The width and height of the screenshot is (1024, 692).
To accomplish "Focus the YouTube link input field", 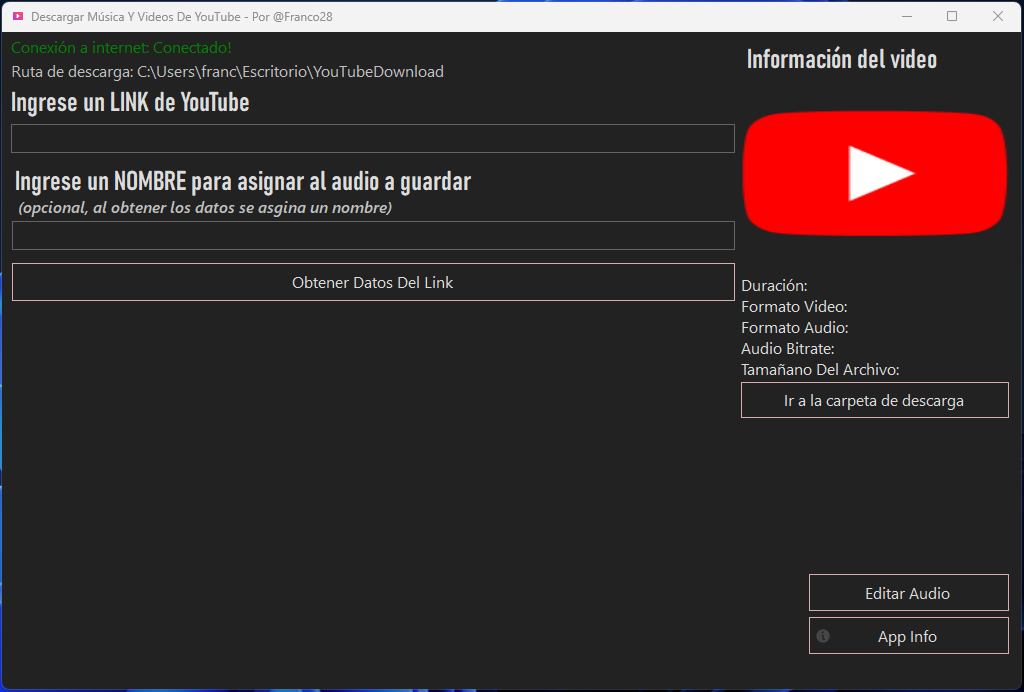I will coord(373,138).
